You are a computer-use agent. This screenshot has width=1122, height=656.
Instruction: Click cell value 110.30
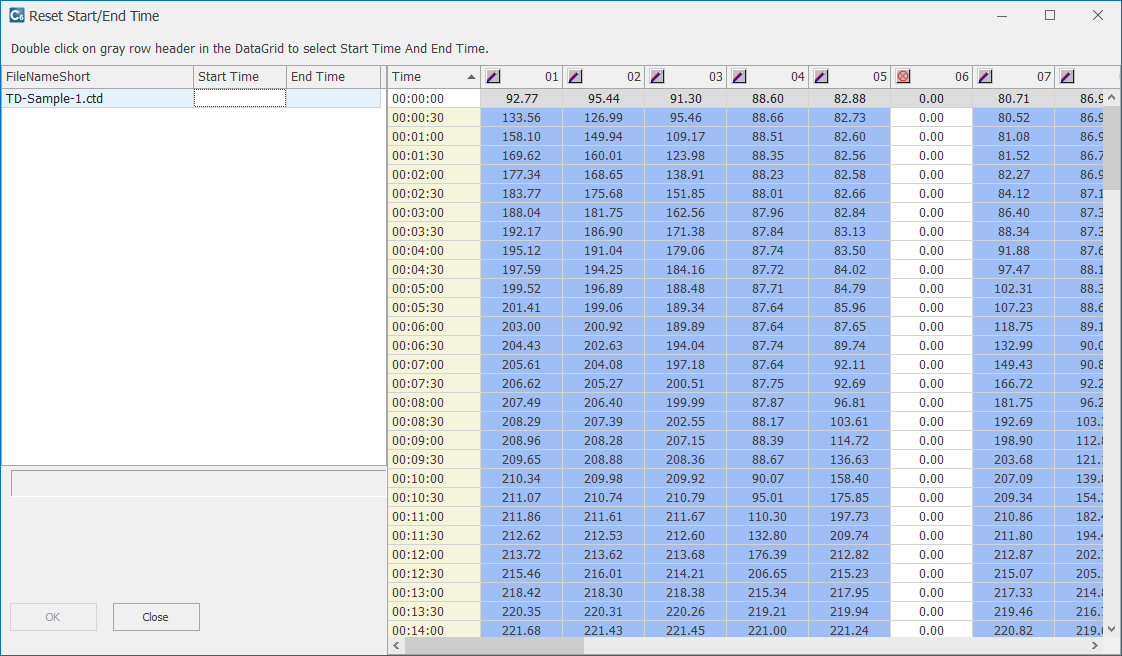(x=768, y=517)
